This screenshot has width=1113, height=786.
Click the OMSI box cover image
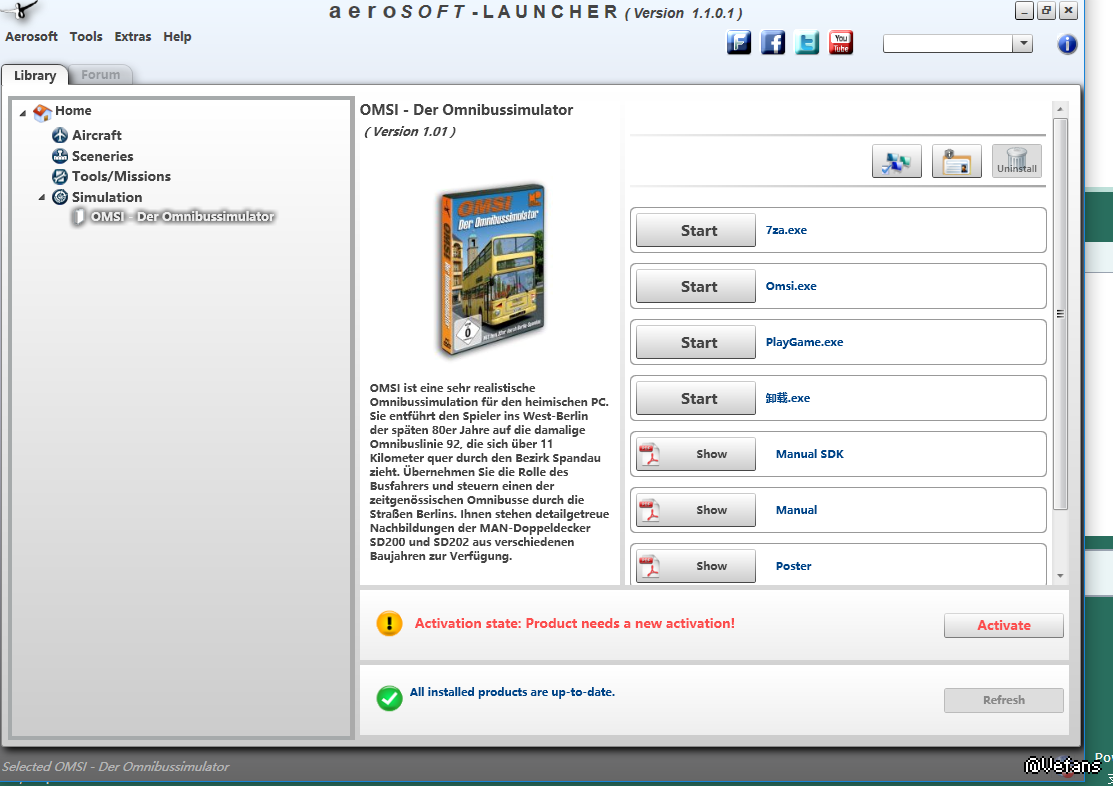tap(492, 270)
